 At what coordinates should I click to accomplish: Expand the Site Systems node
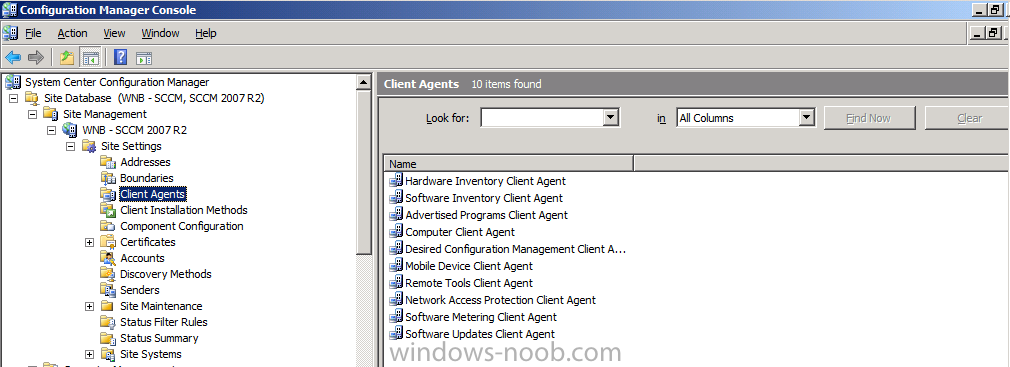coord(90,354)
